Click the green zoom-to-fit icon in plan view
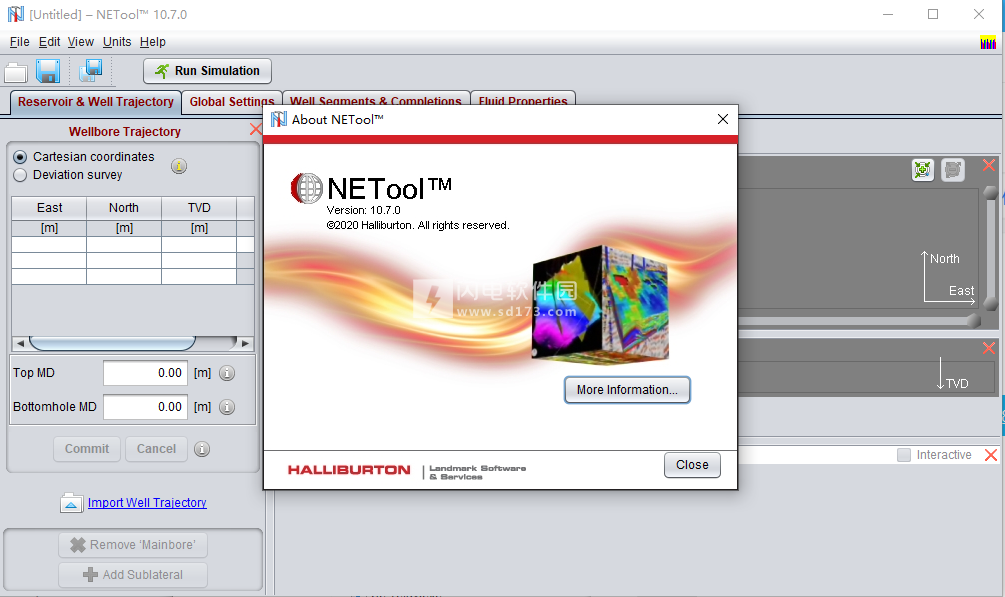 point(922,170)
